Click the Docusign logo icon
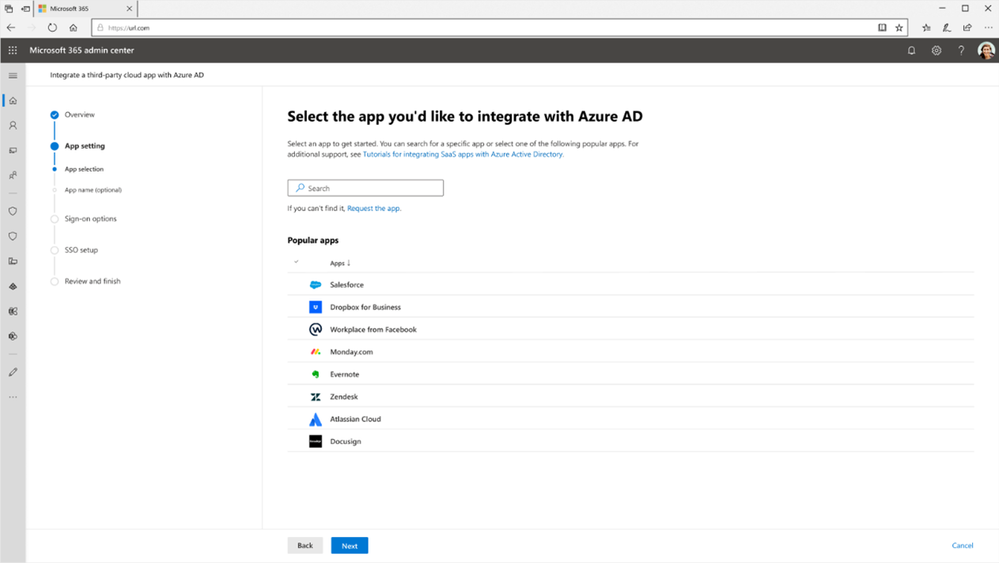The height and width of the screenshot is (563, 999). (315, 441)
